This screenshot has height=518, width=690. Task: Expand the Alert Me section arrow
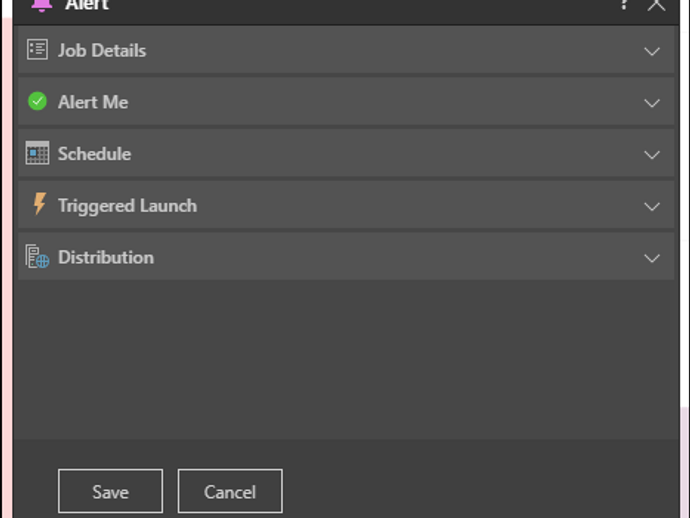point(652,103)
